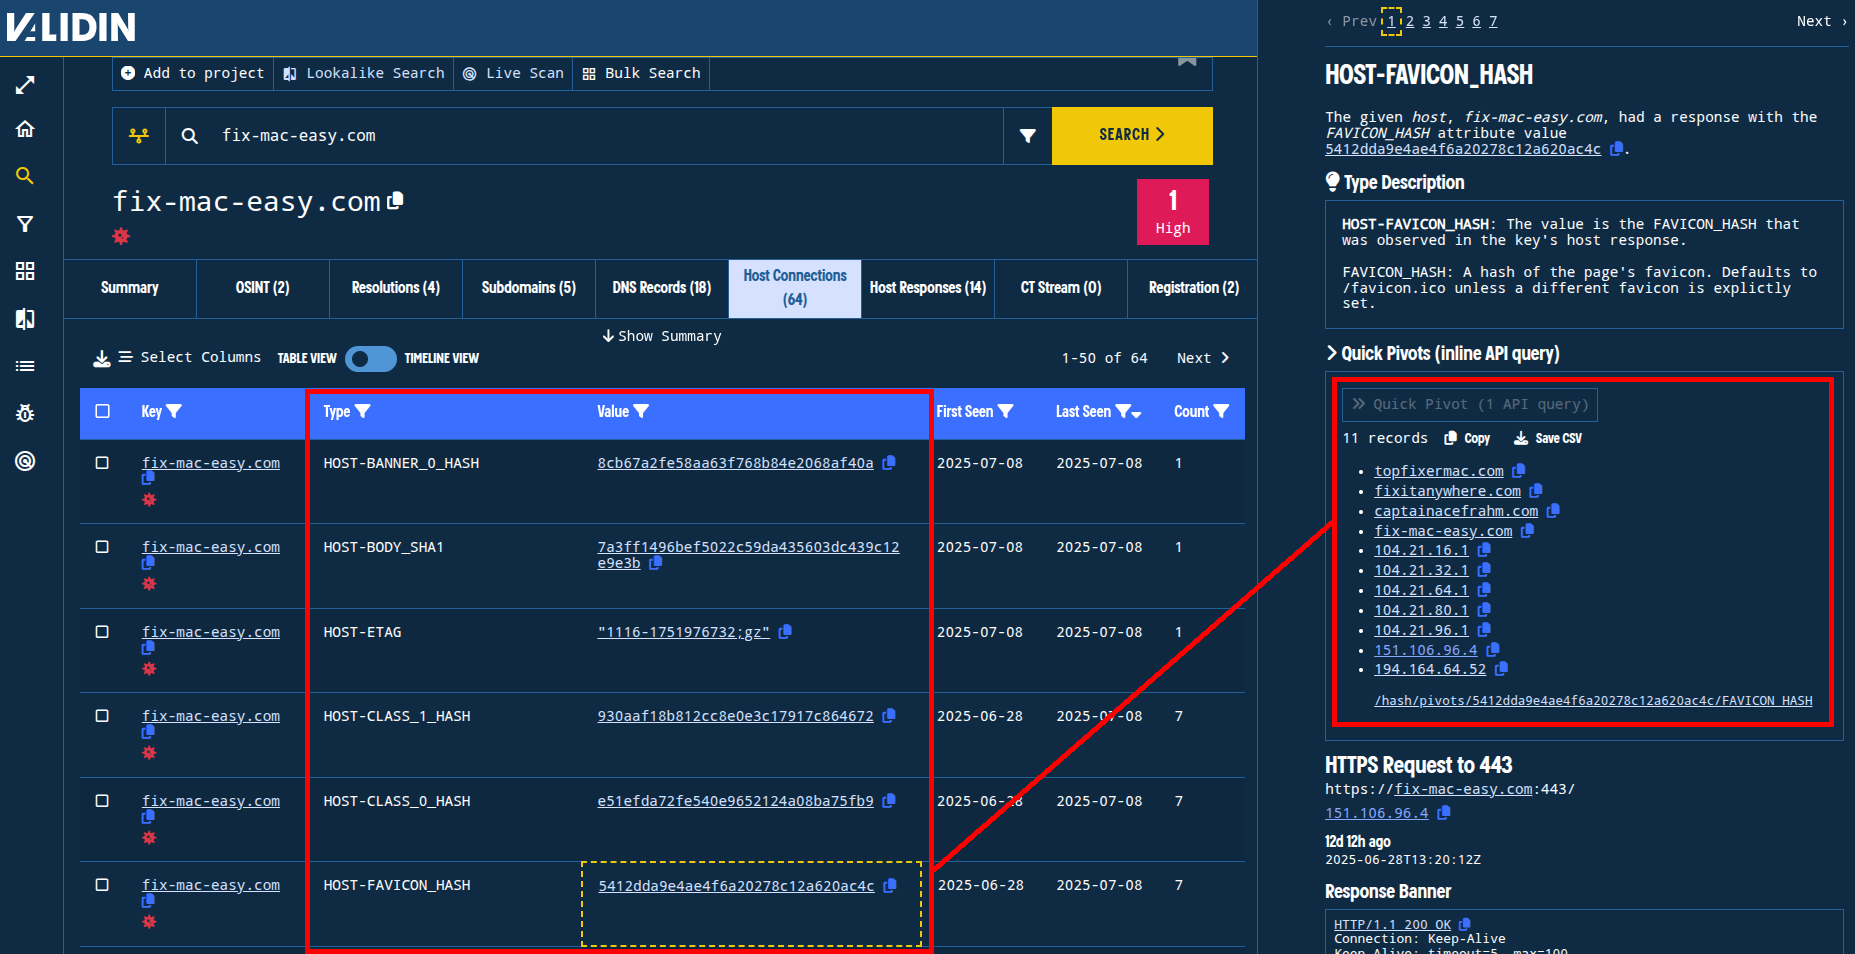This screenshot has width=1855, height=954.
Task: Open the list lines sidebar icon
Action: click(25, 366)
